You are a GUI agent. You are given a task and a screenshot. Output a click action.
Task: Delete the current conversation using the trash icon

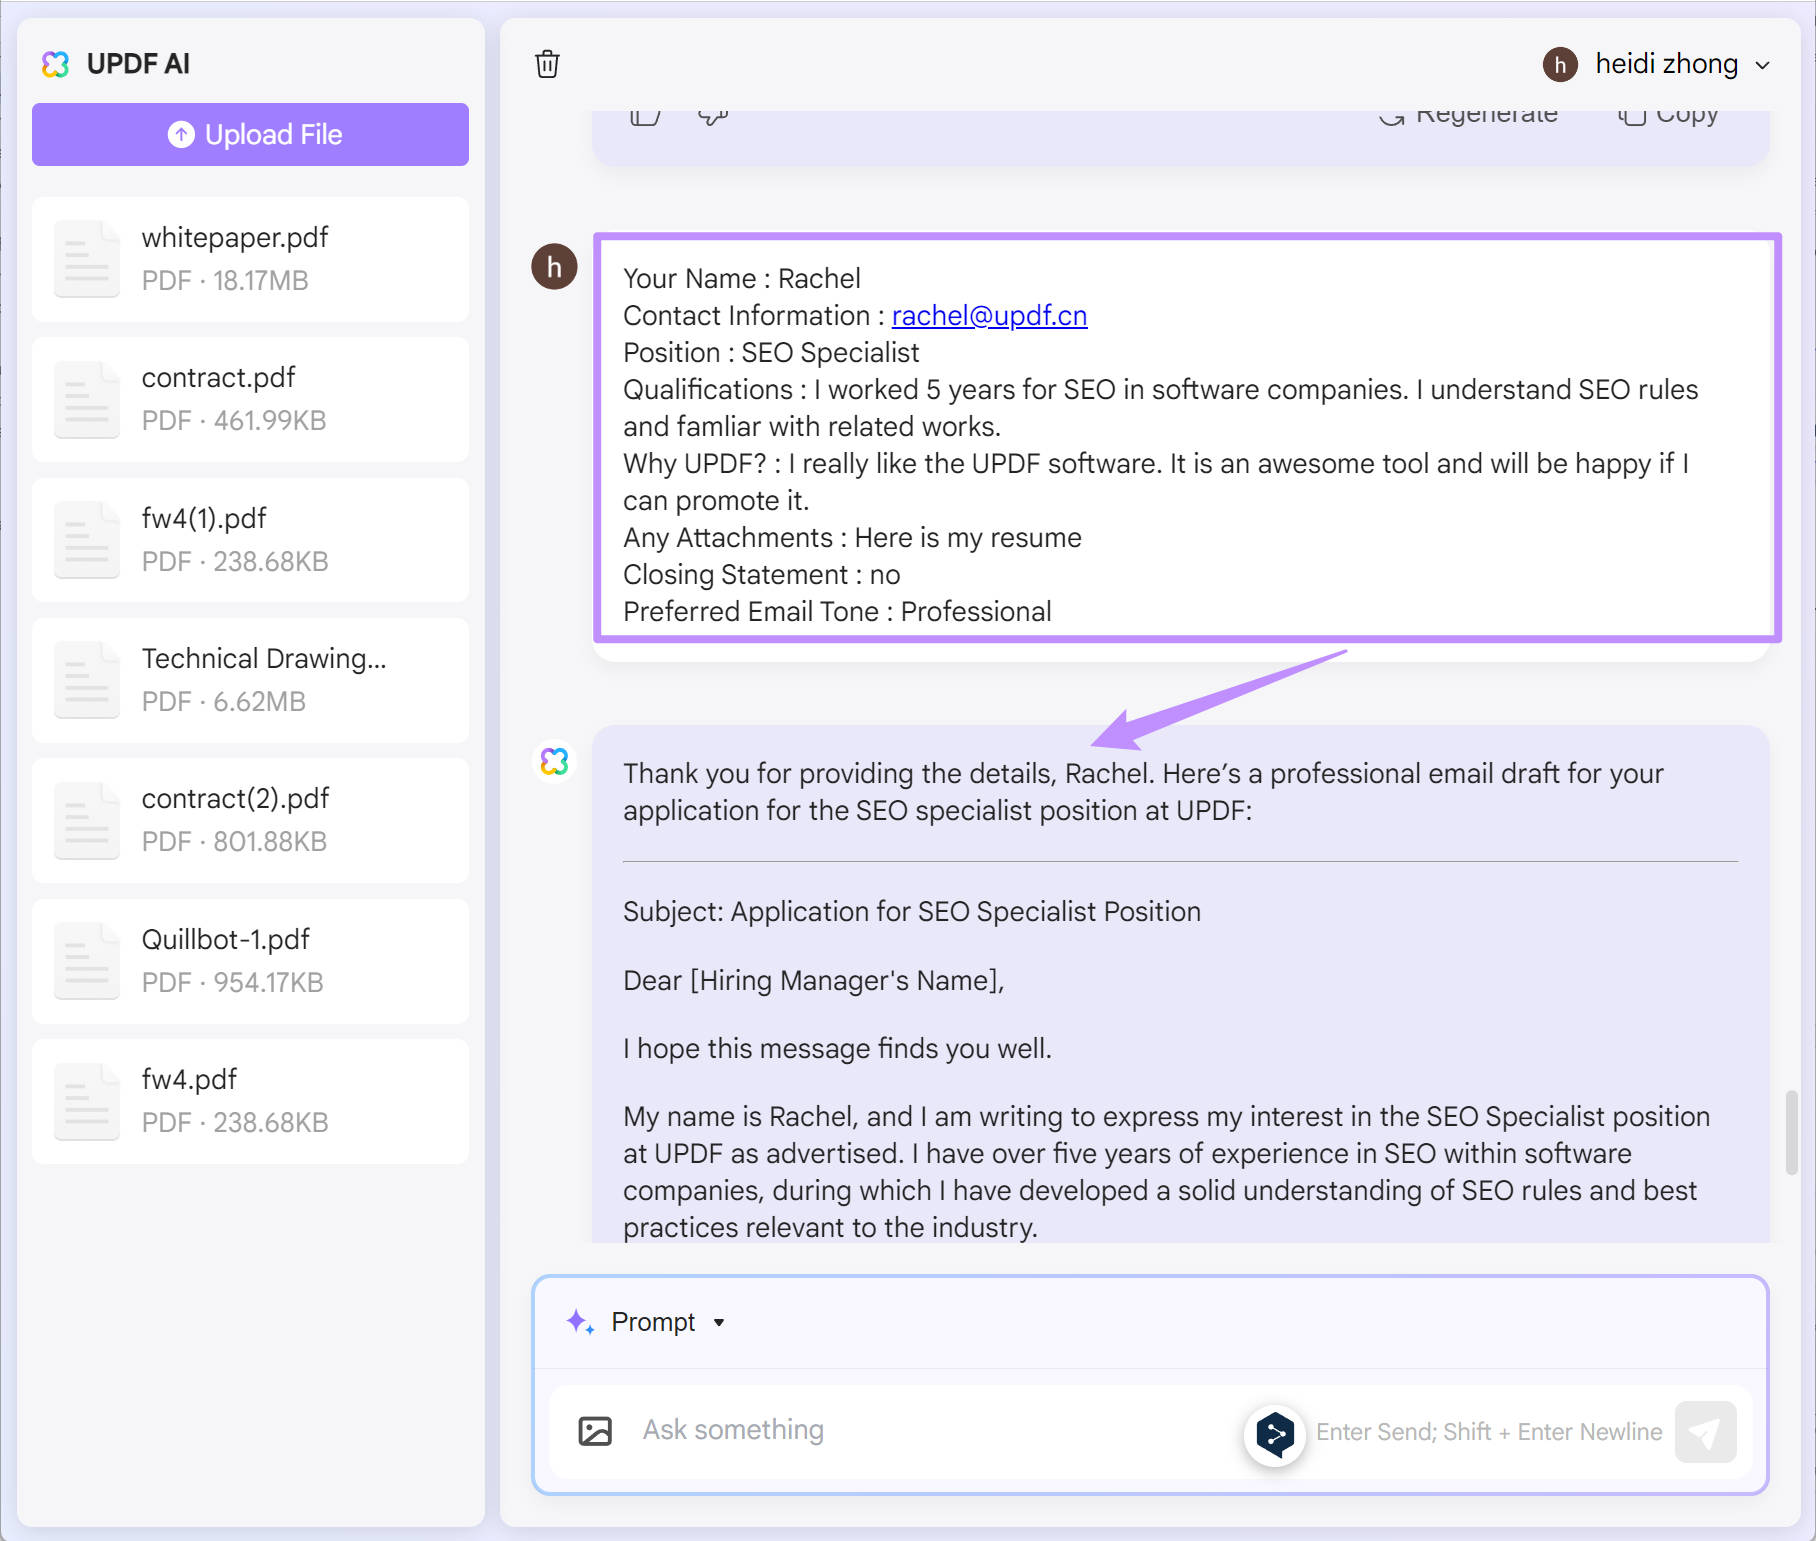click(x=548, y=63)
